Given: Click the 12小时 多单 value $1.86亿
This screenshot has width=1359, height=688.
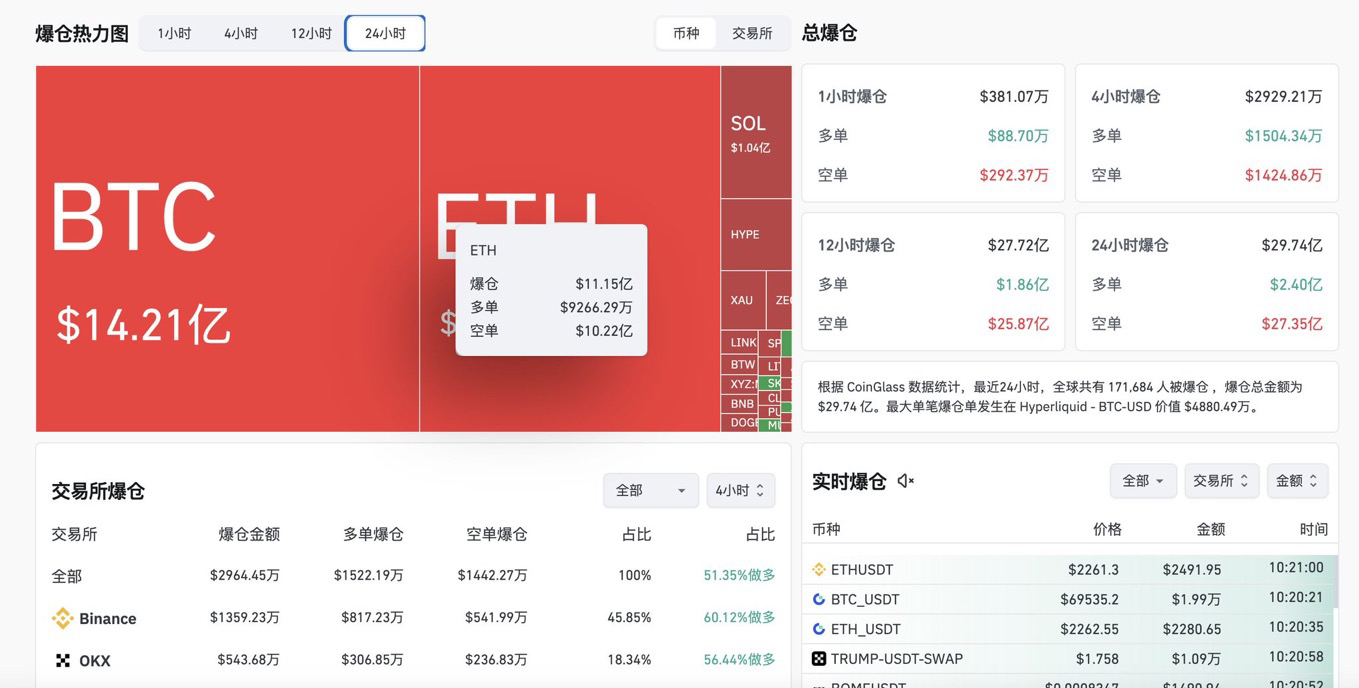Looking at the screenshot, I should [x=1022, y=285].
